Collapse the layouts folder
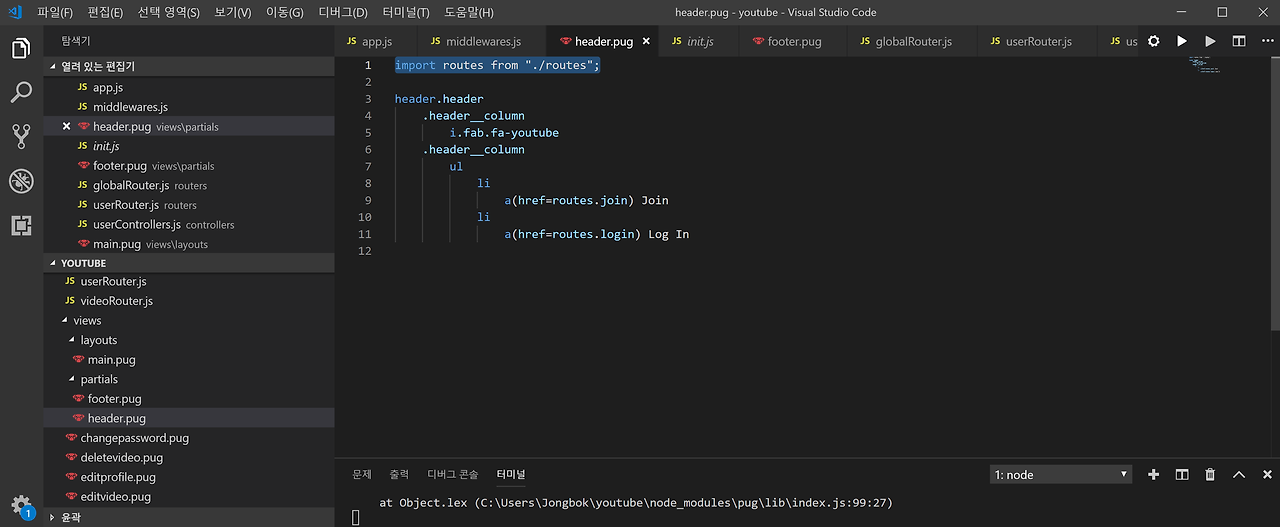This screenshot has height=527, width=1280. (189, 340)
